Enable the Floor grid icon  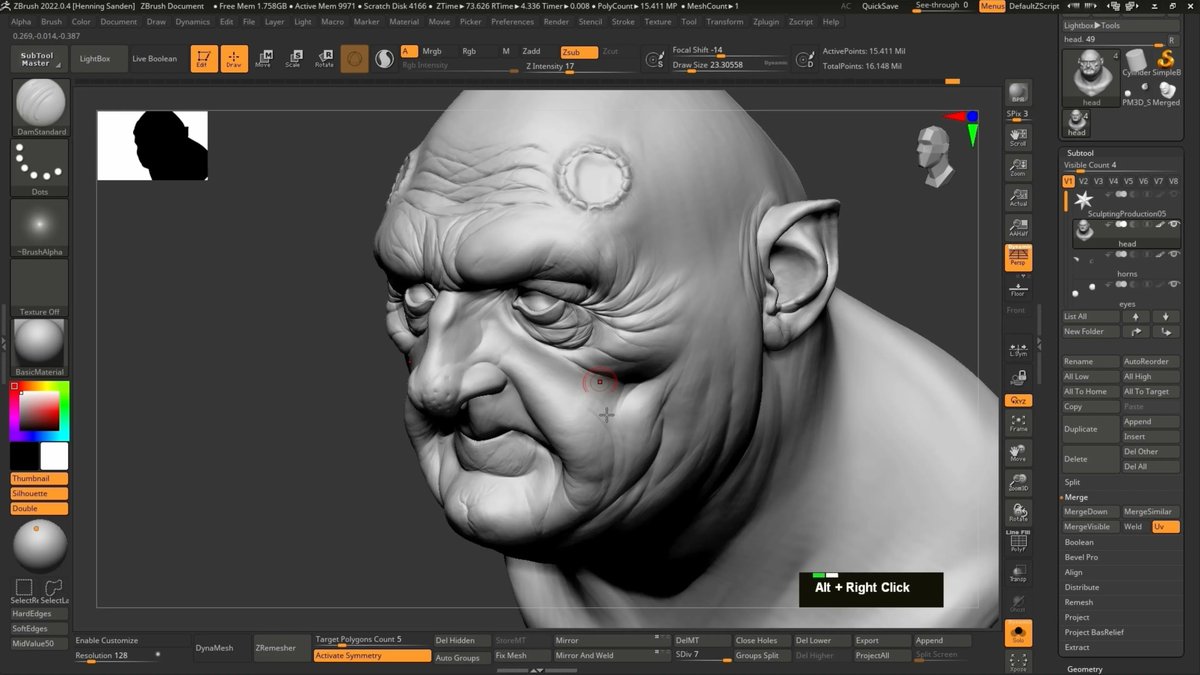(x=1018, y=288)
